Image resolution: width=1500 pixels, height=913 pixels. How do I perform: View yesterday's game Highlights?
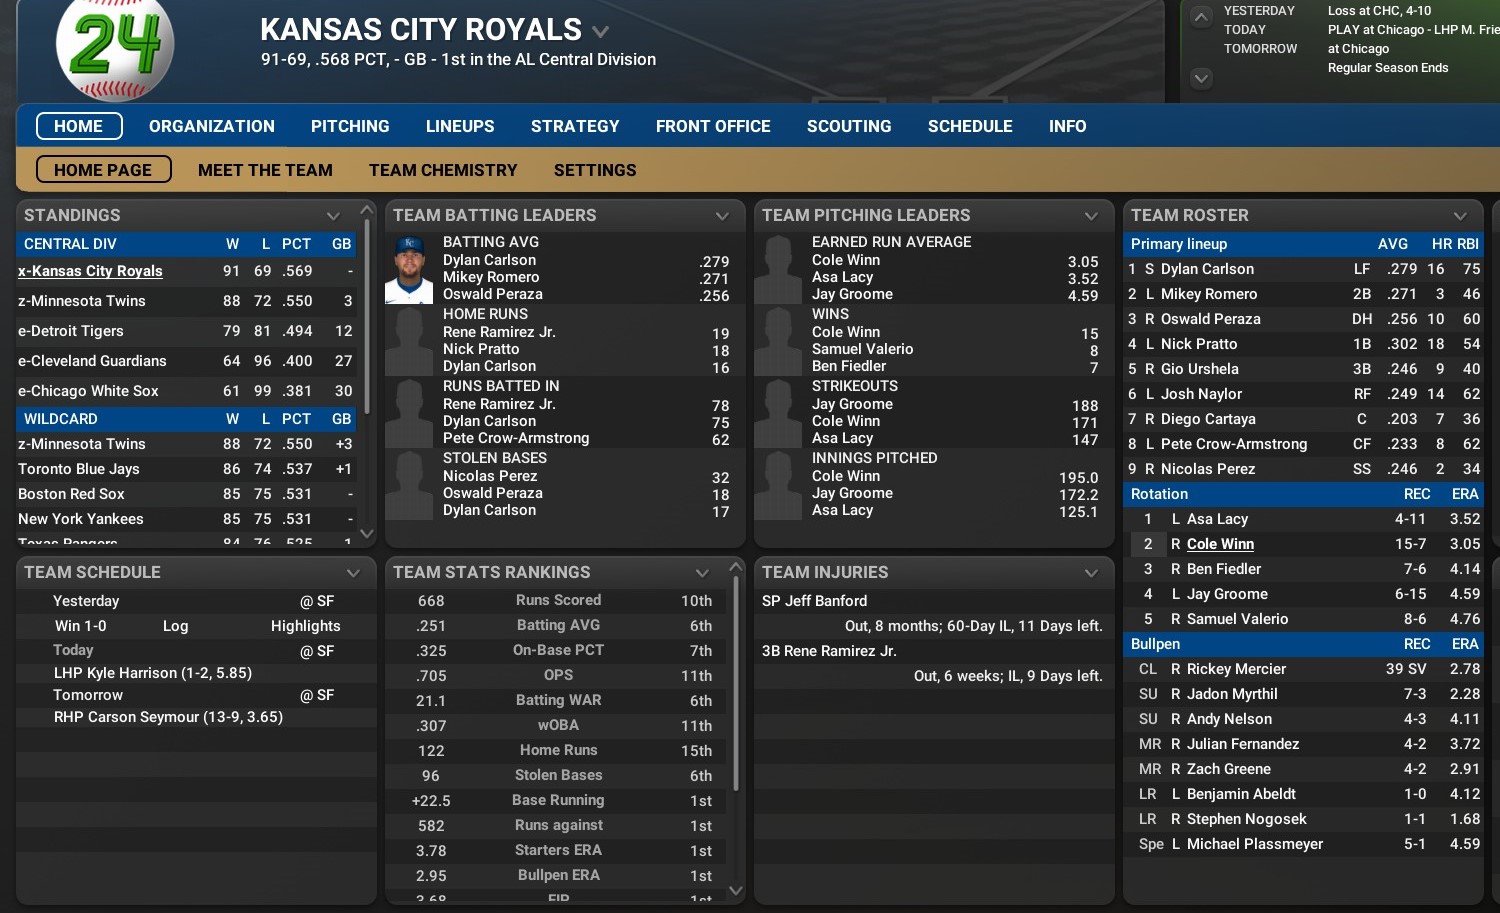coord(305,626)
